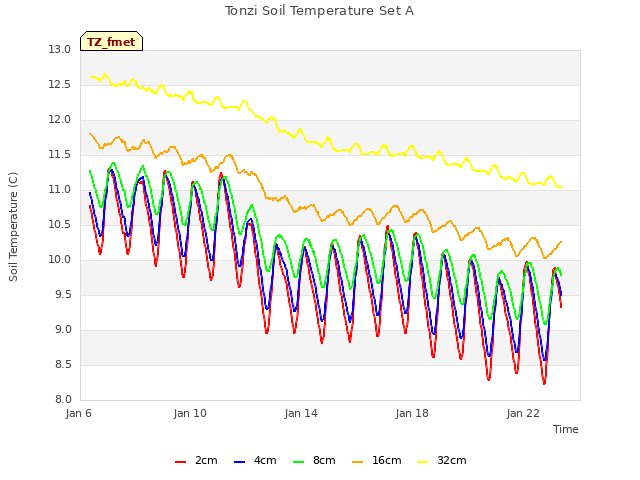Click the 8.5 y-axis tick label

(63, 364)
